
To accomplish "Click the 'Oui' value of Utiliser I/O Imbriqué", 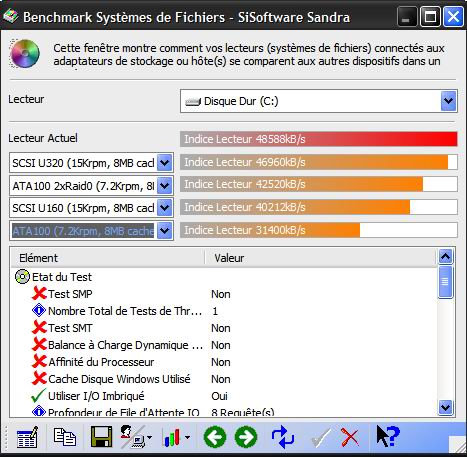I will pyautogui.click(x=219, y=396).
